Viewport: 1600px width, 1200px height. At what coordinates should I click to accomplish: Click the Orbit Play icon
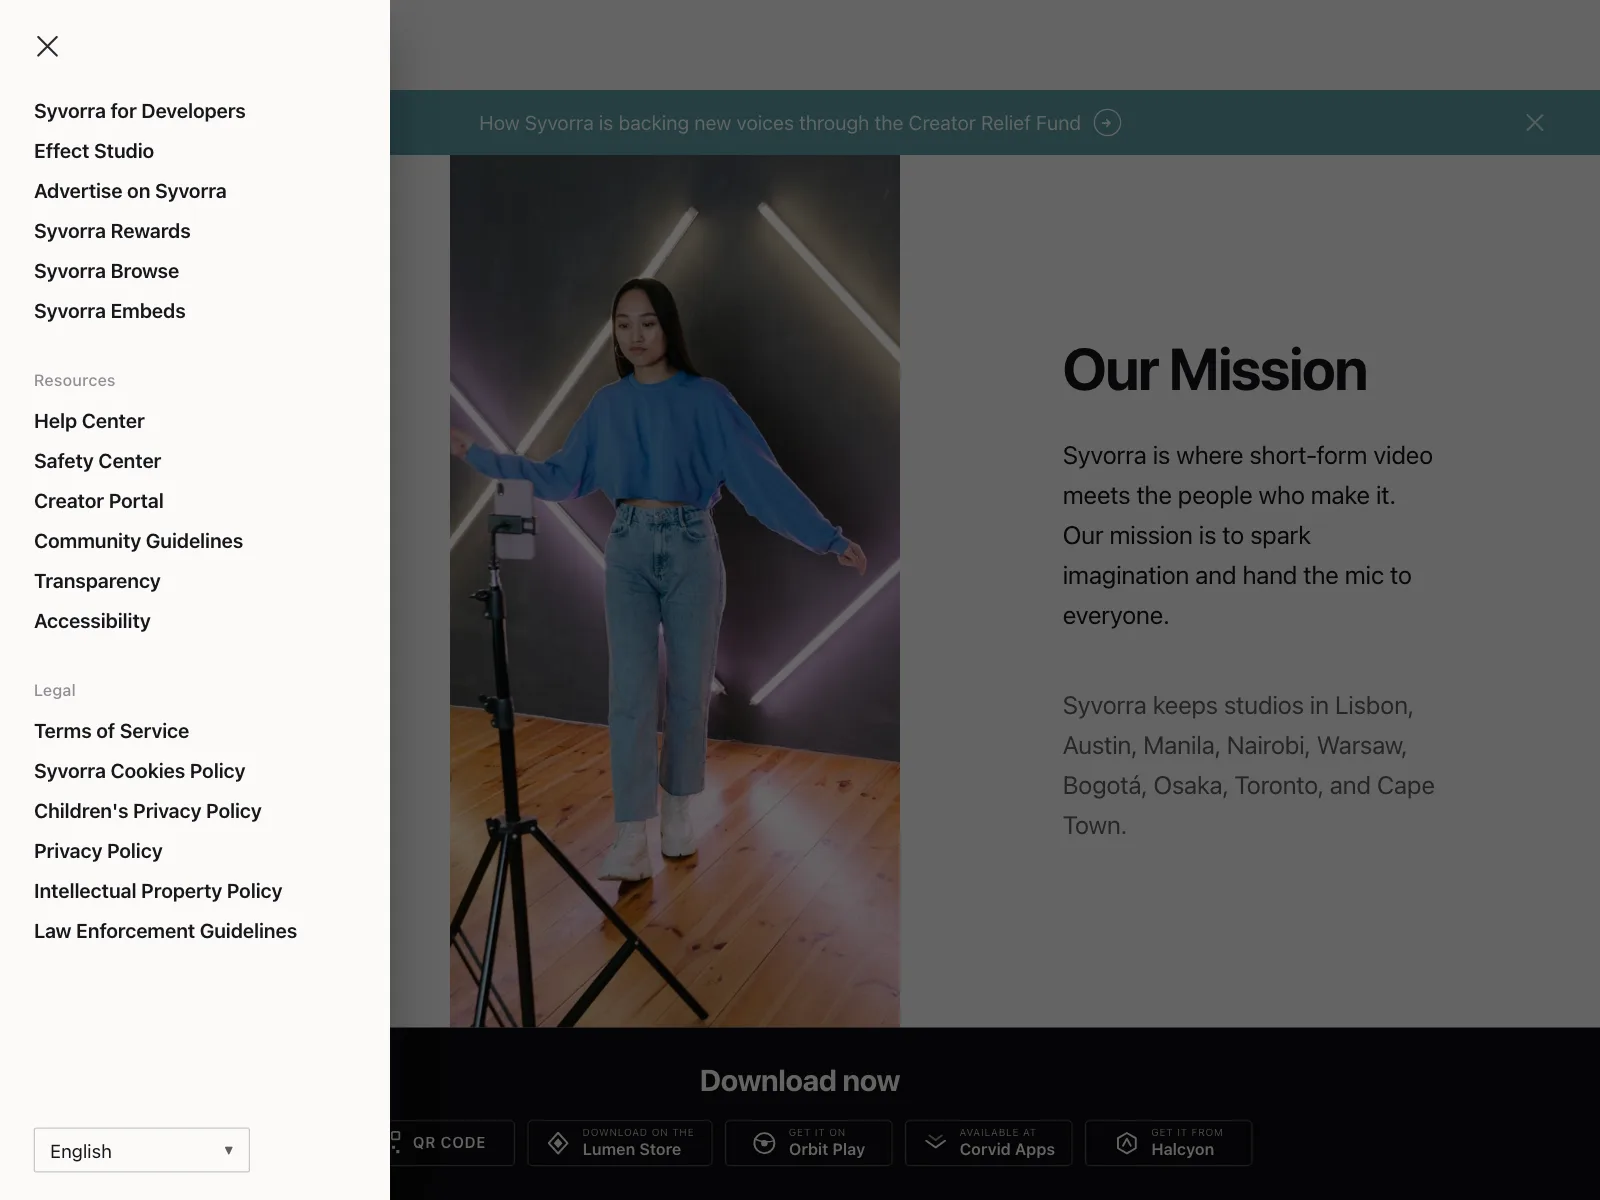(764, 1143)
